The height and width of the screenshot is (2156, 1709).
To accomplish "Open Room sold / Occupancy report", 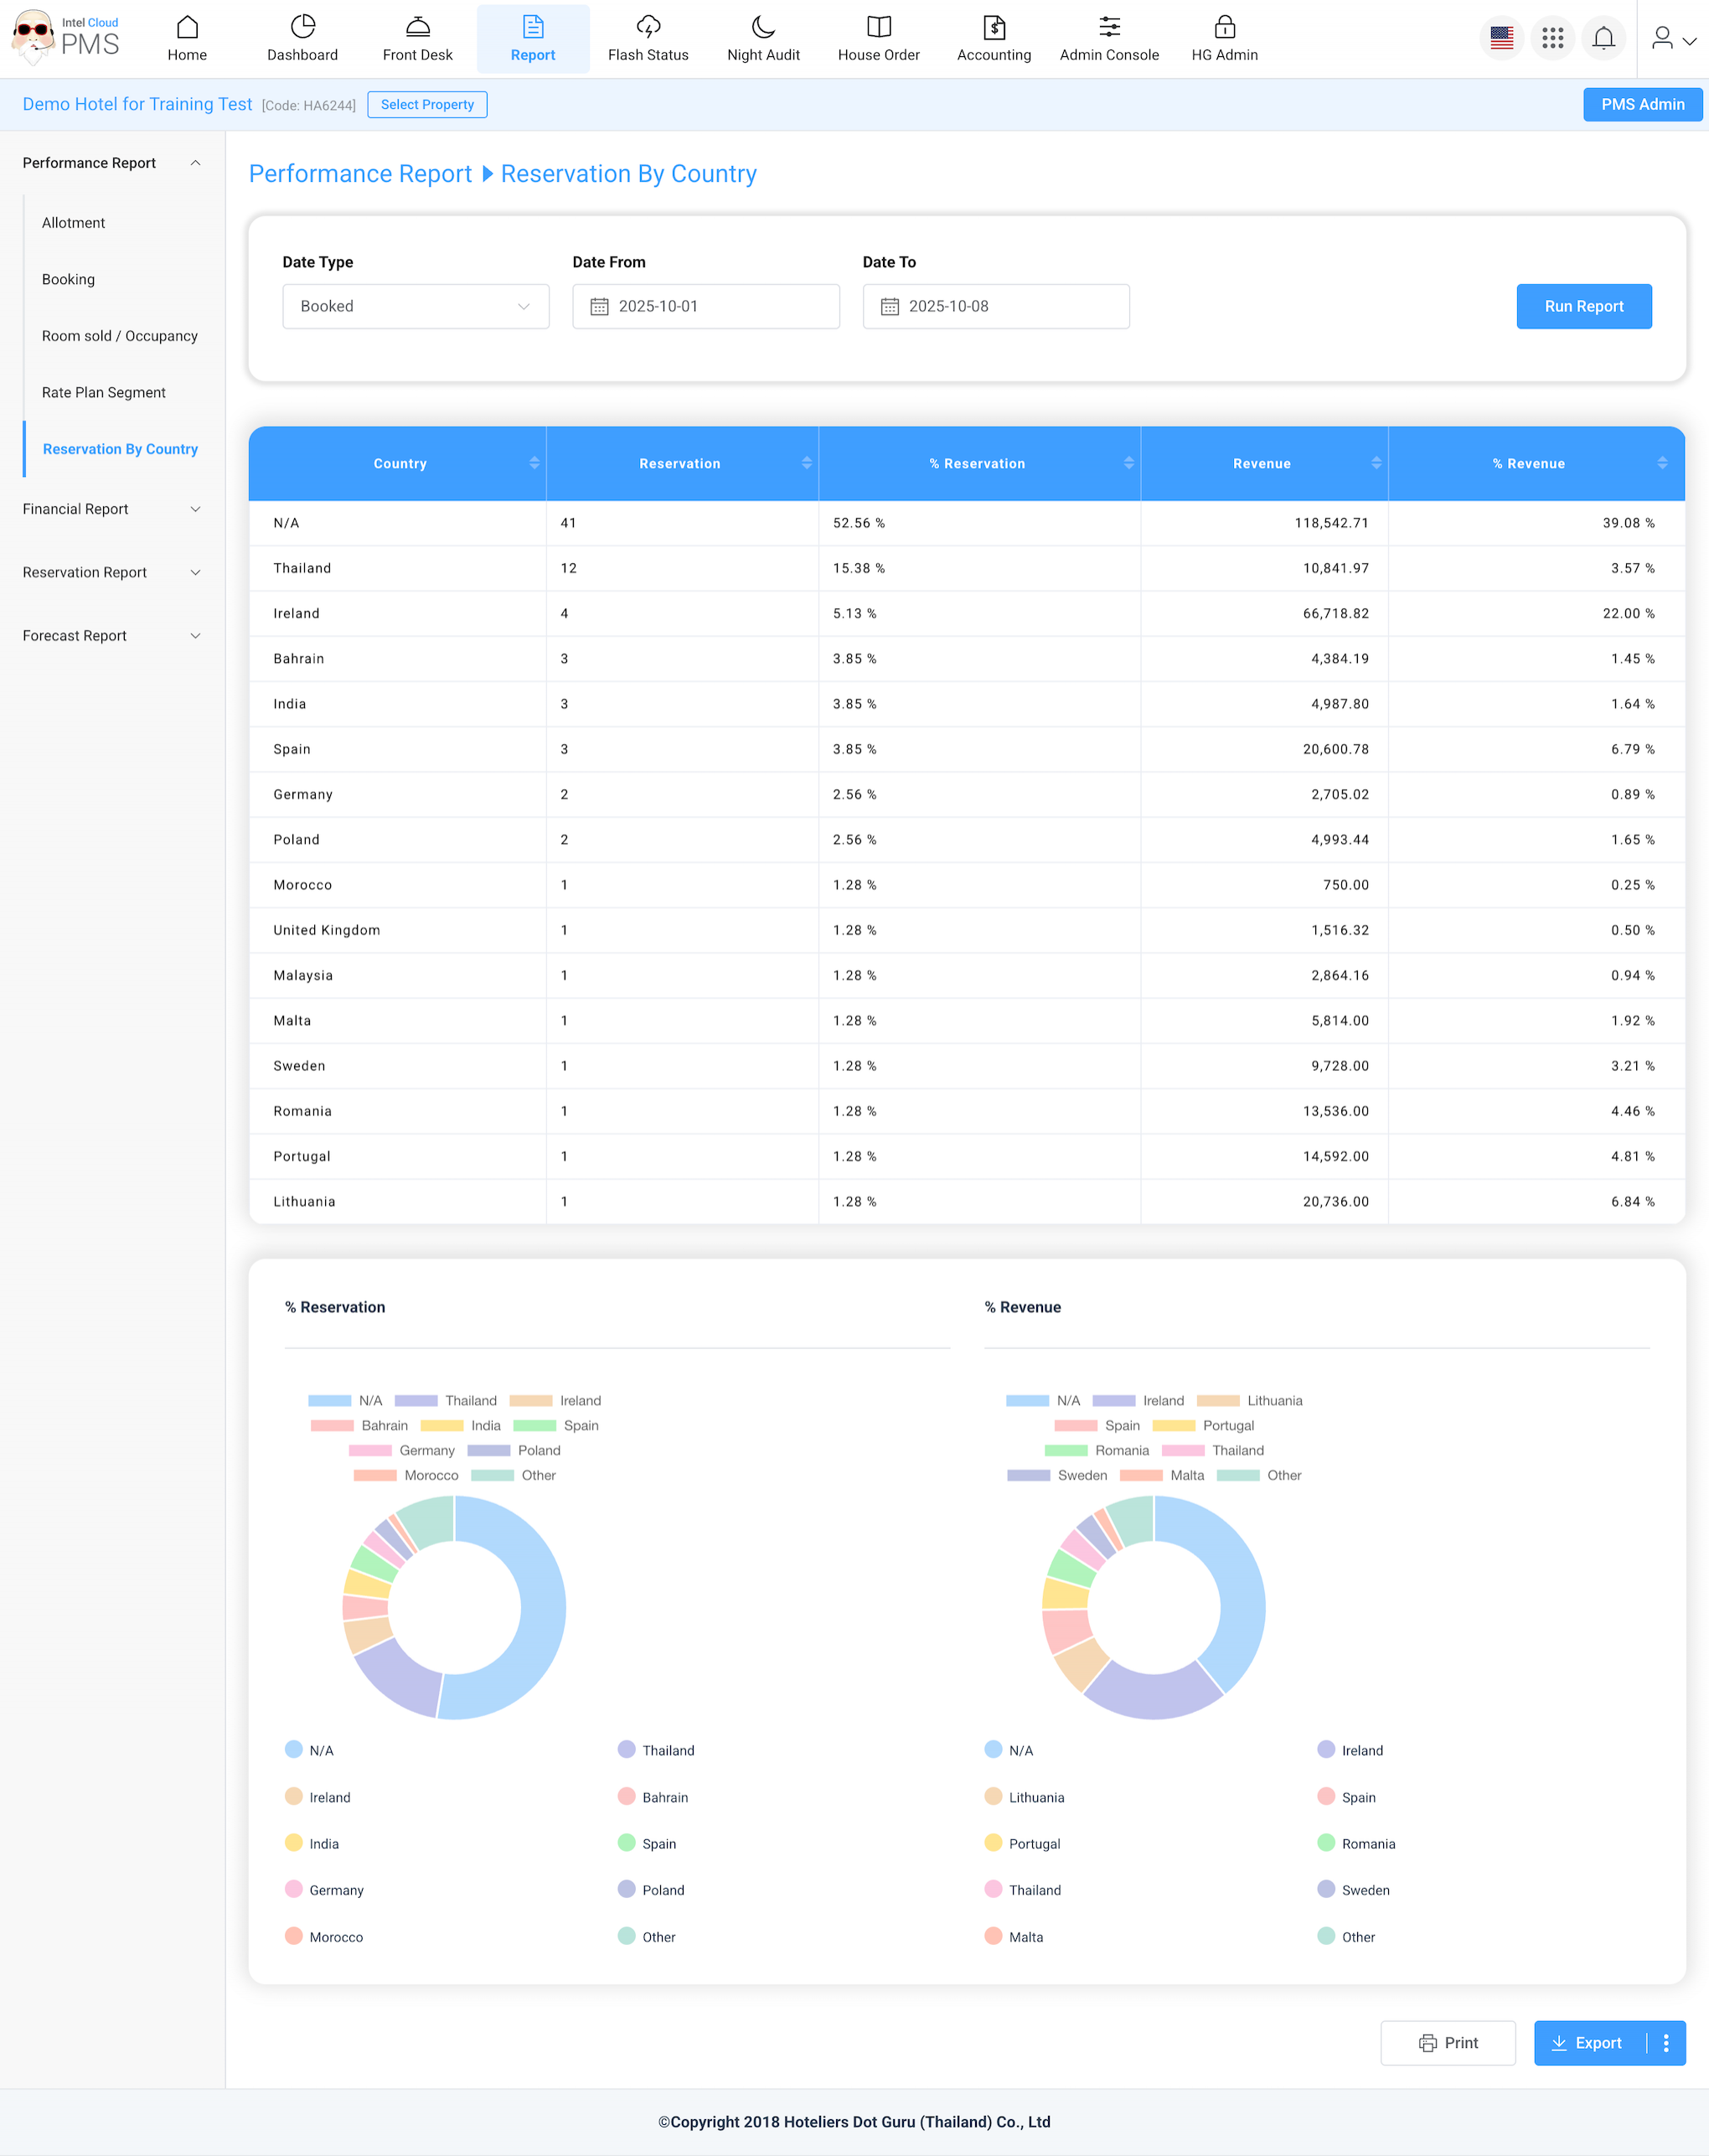I will 119,336.
